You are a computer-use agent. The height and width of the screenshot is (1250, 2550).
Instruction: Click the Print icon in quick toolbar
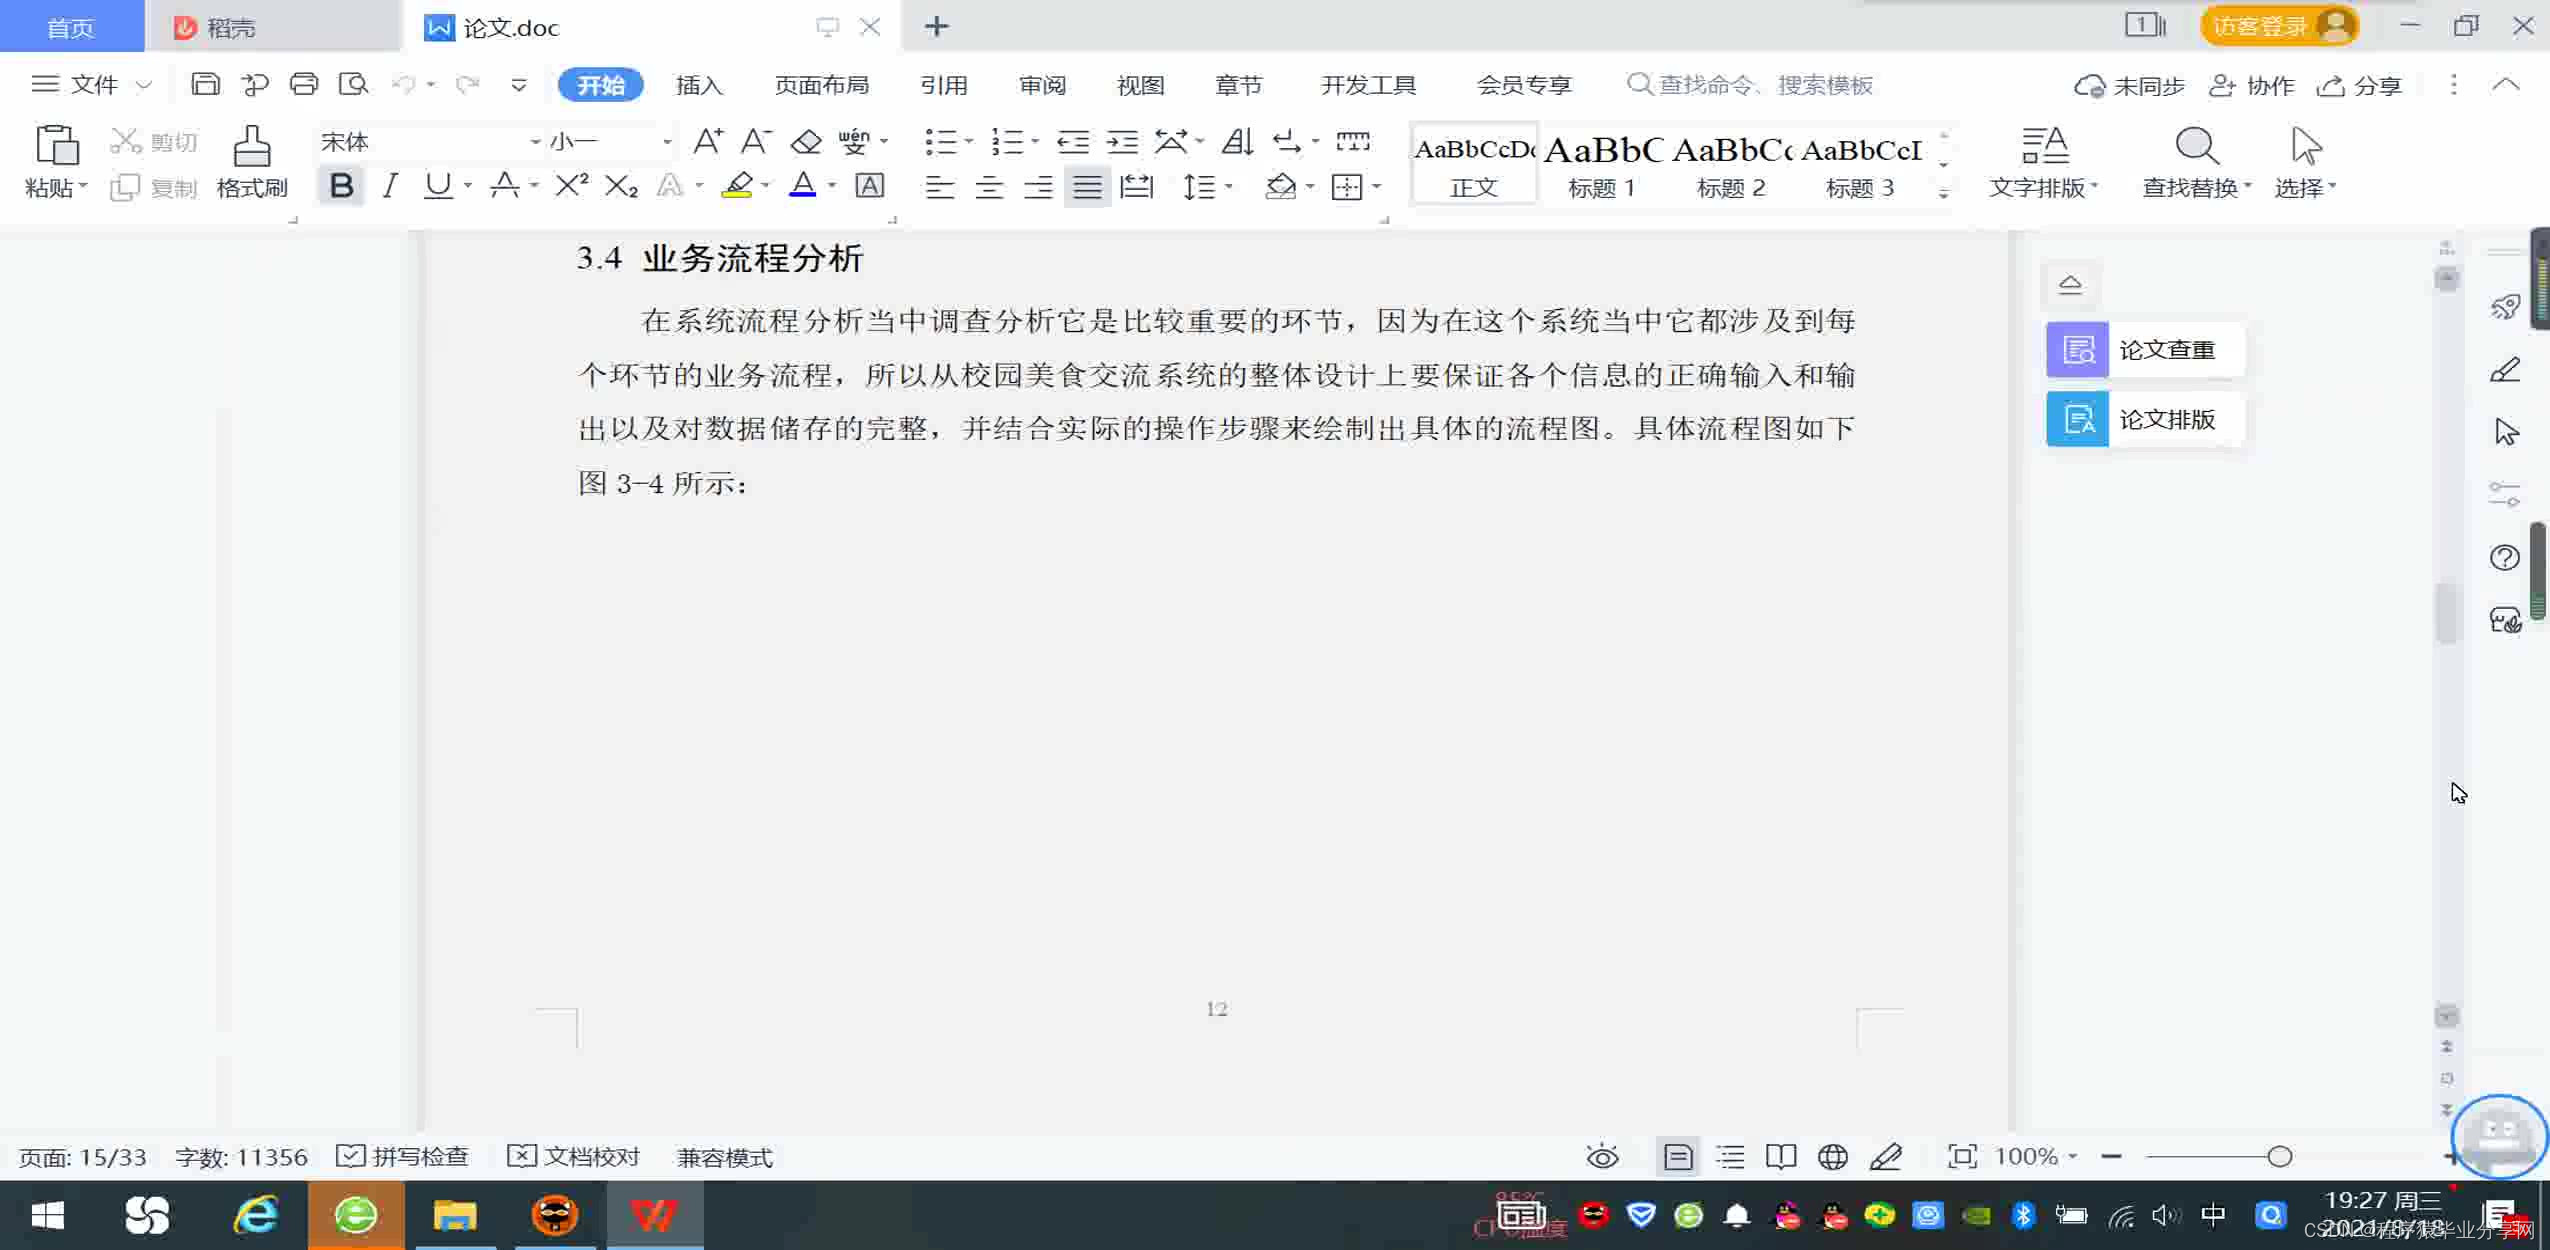[x=304, y=84]
